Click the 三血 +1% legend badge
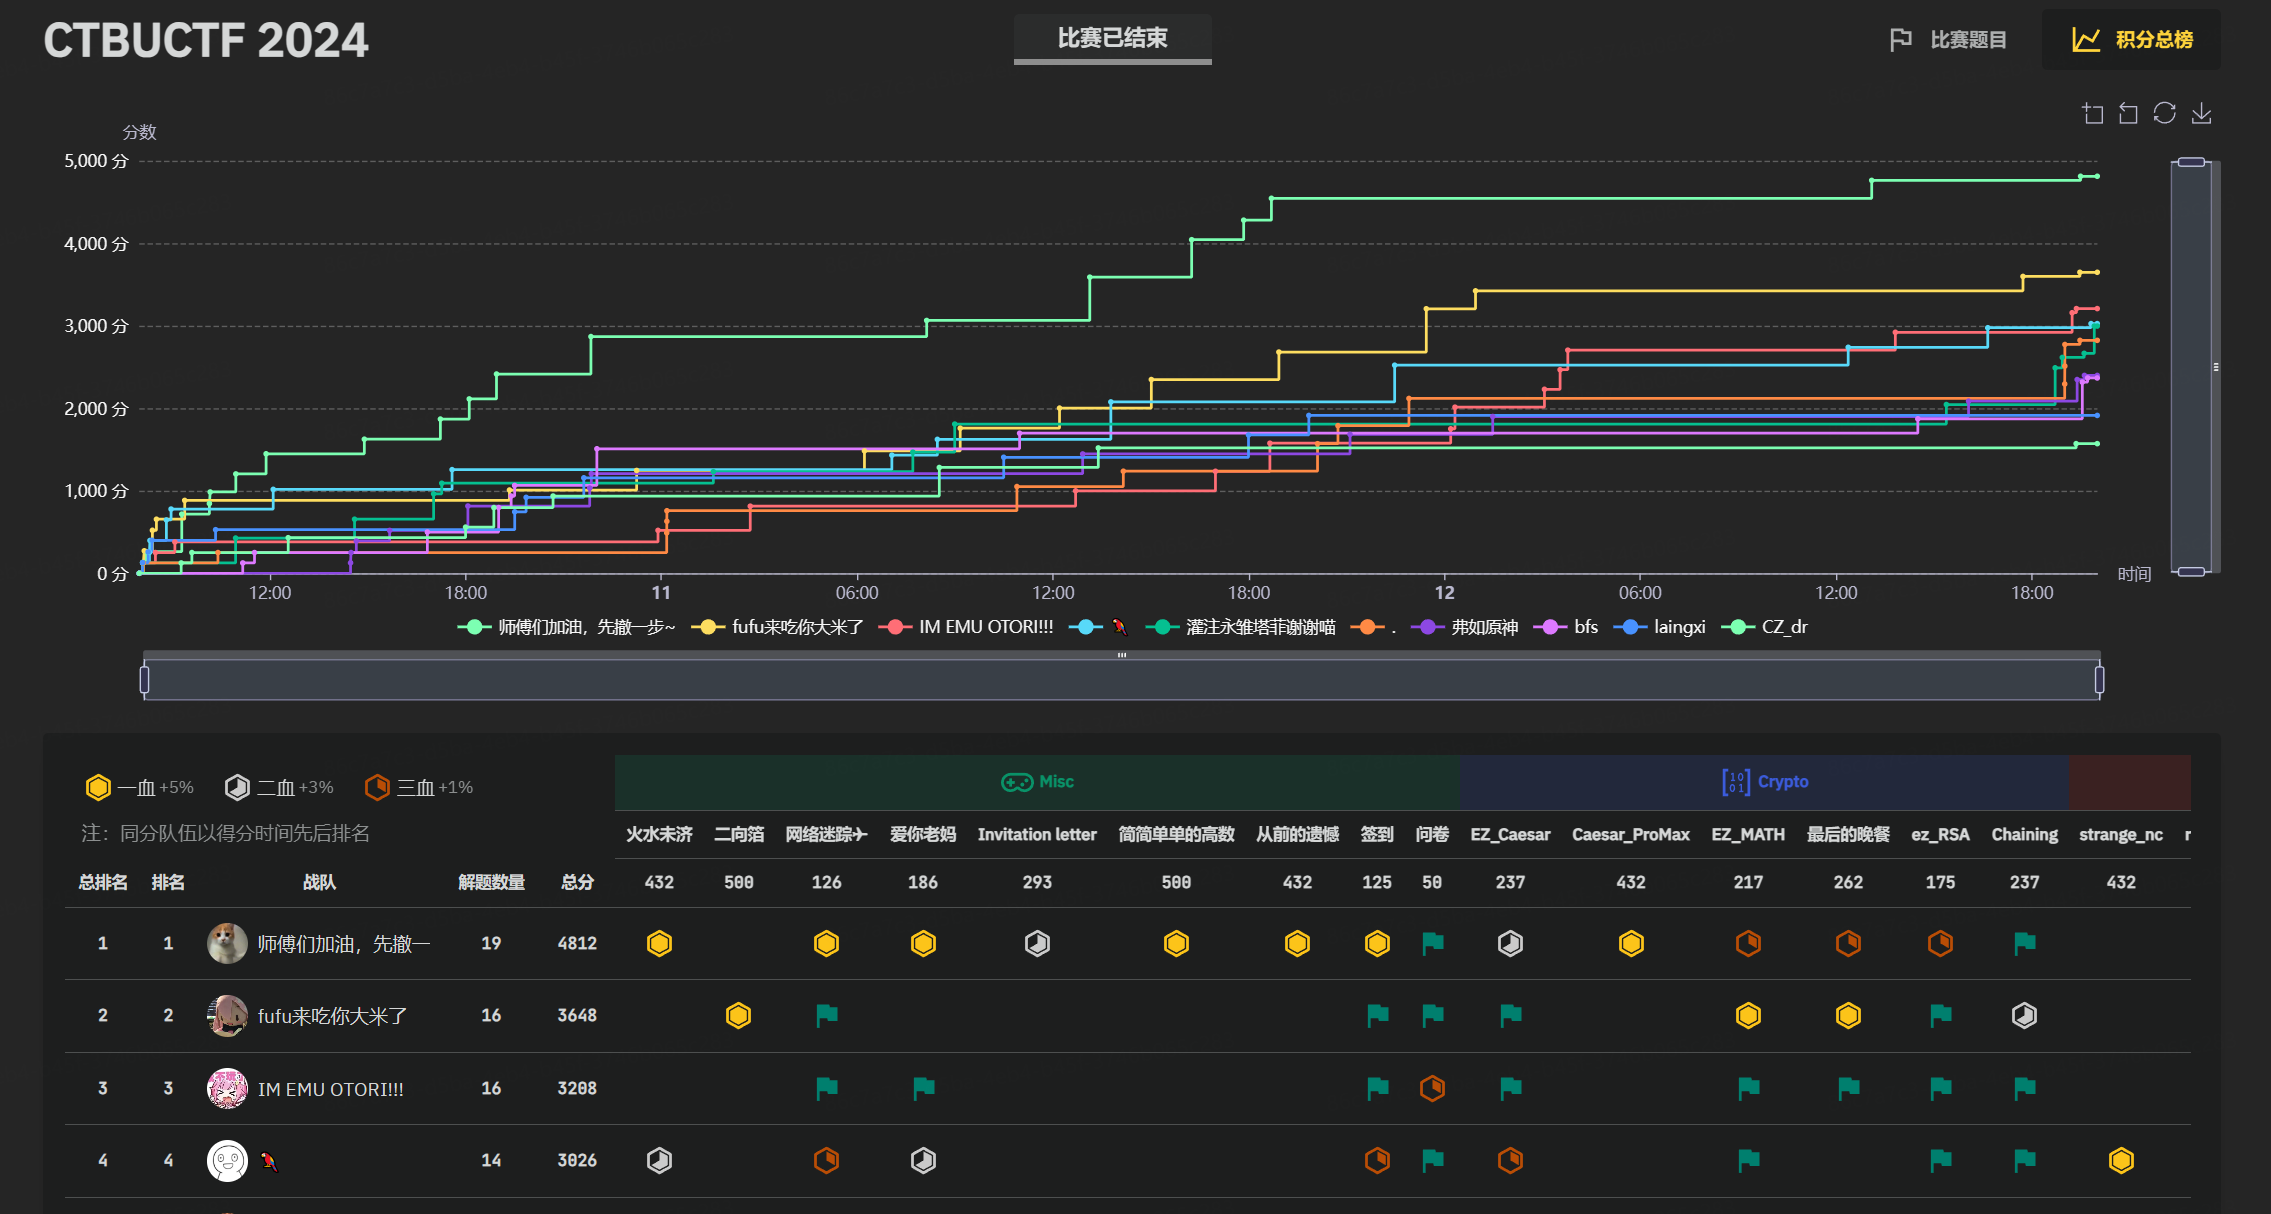 pyautogui.click(x=418, y=787)
